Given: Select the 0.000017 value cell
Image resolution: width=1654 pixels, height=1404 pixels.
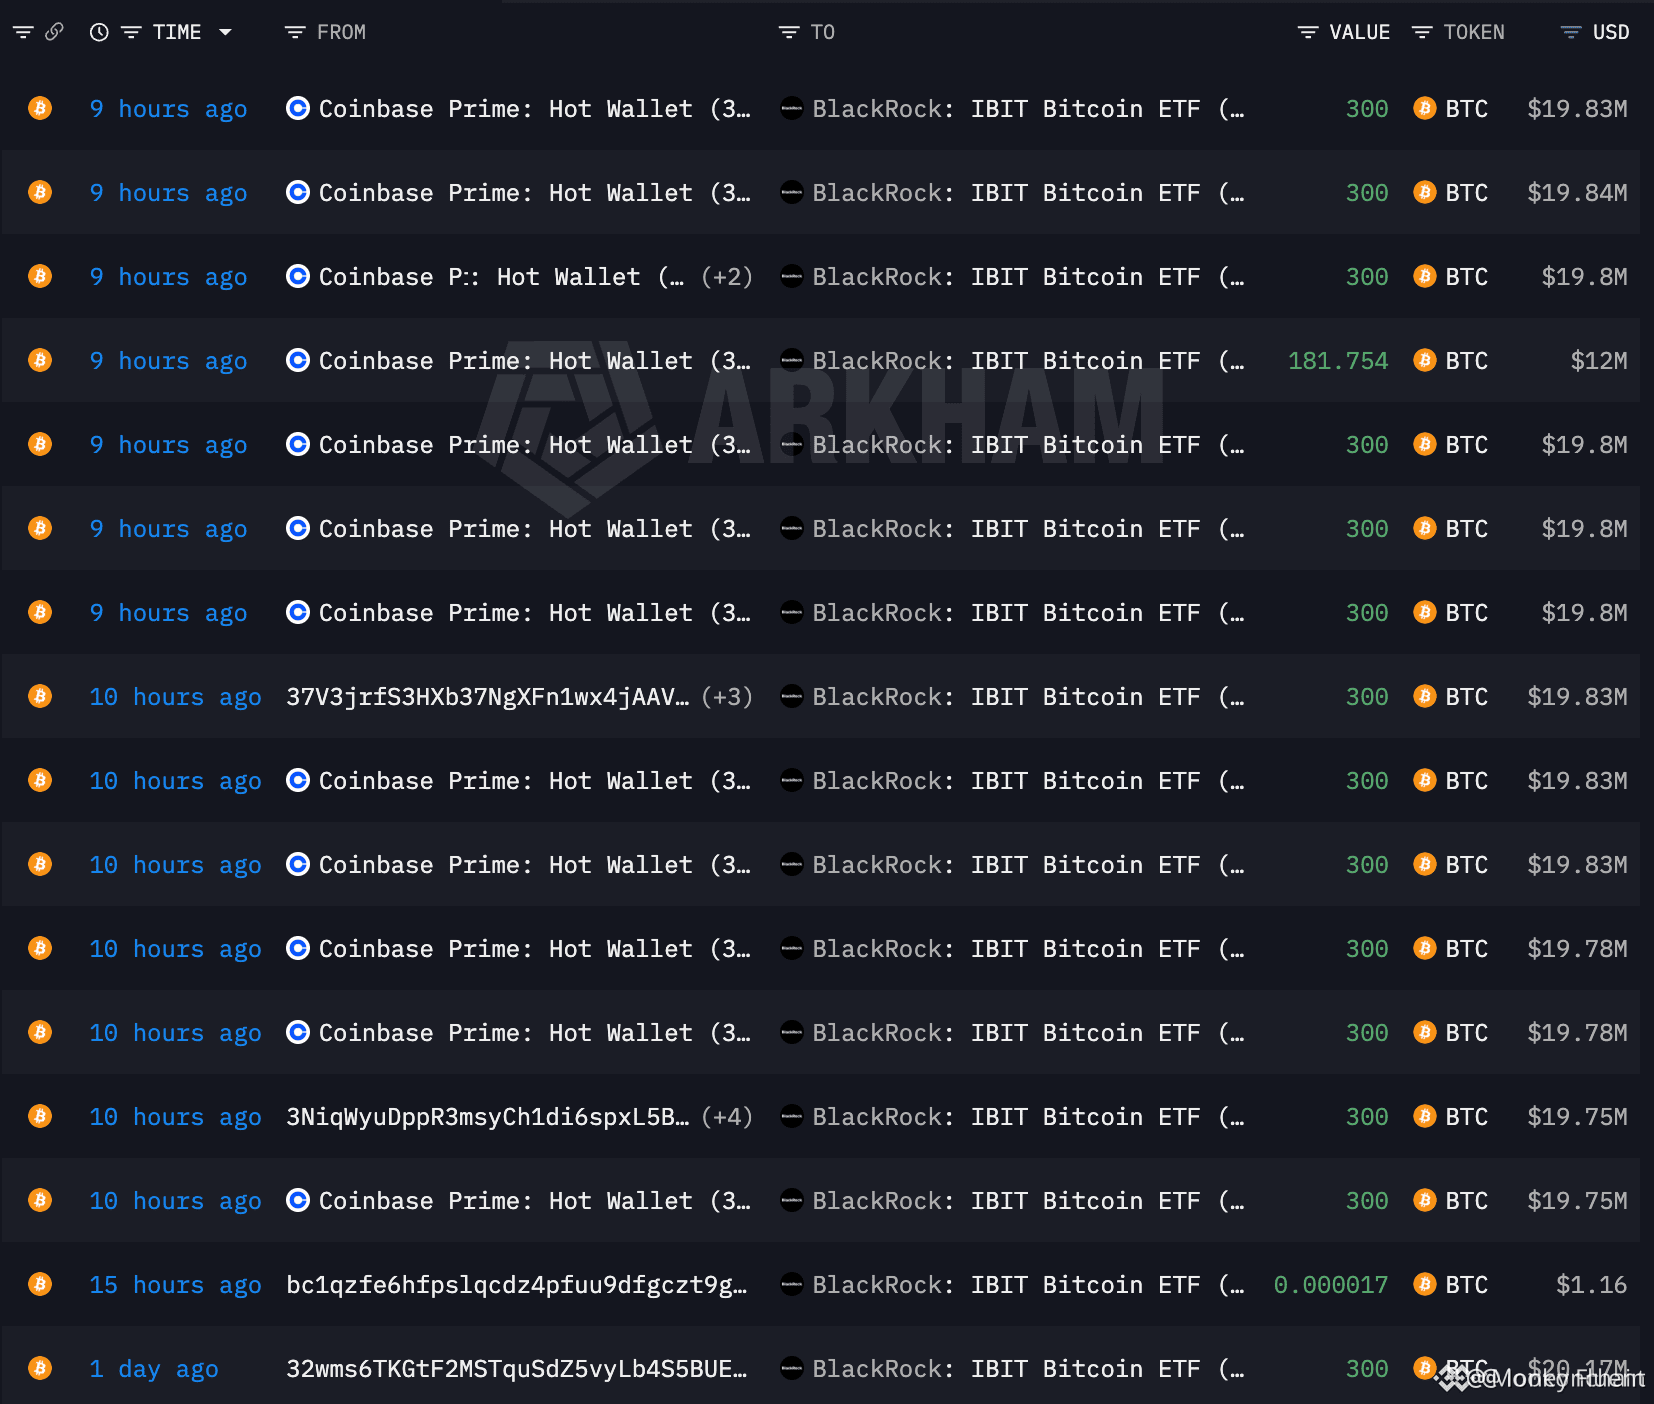Looking at the screenshot, I should [1331, 1285].
